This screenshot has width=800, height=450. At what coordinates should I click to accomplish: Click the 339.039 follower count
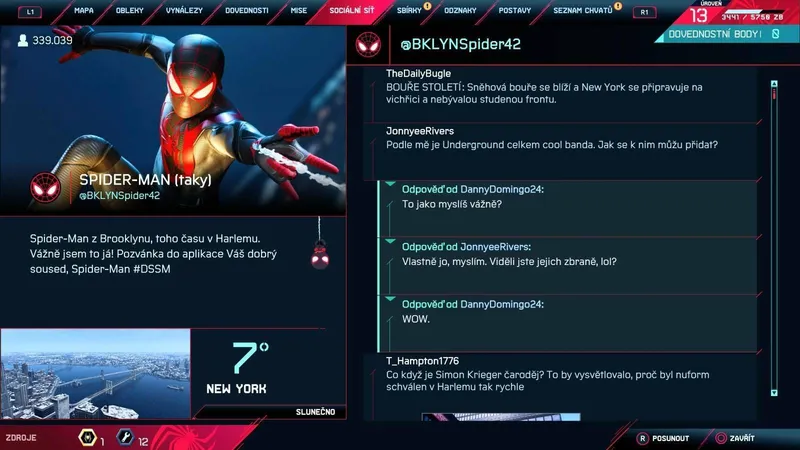click(53, 40)
